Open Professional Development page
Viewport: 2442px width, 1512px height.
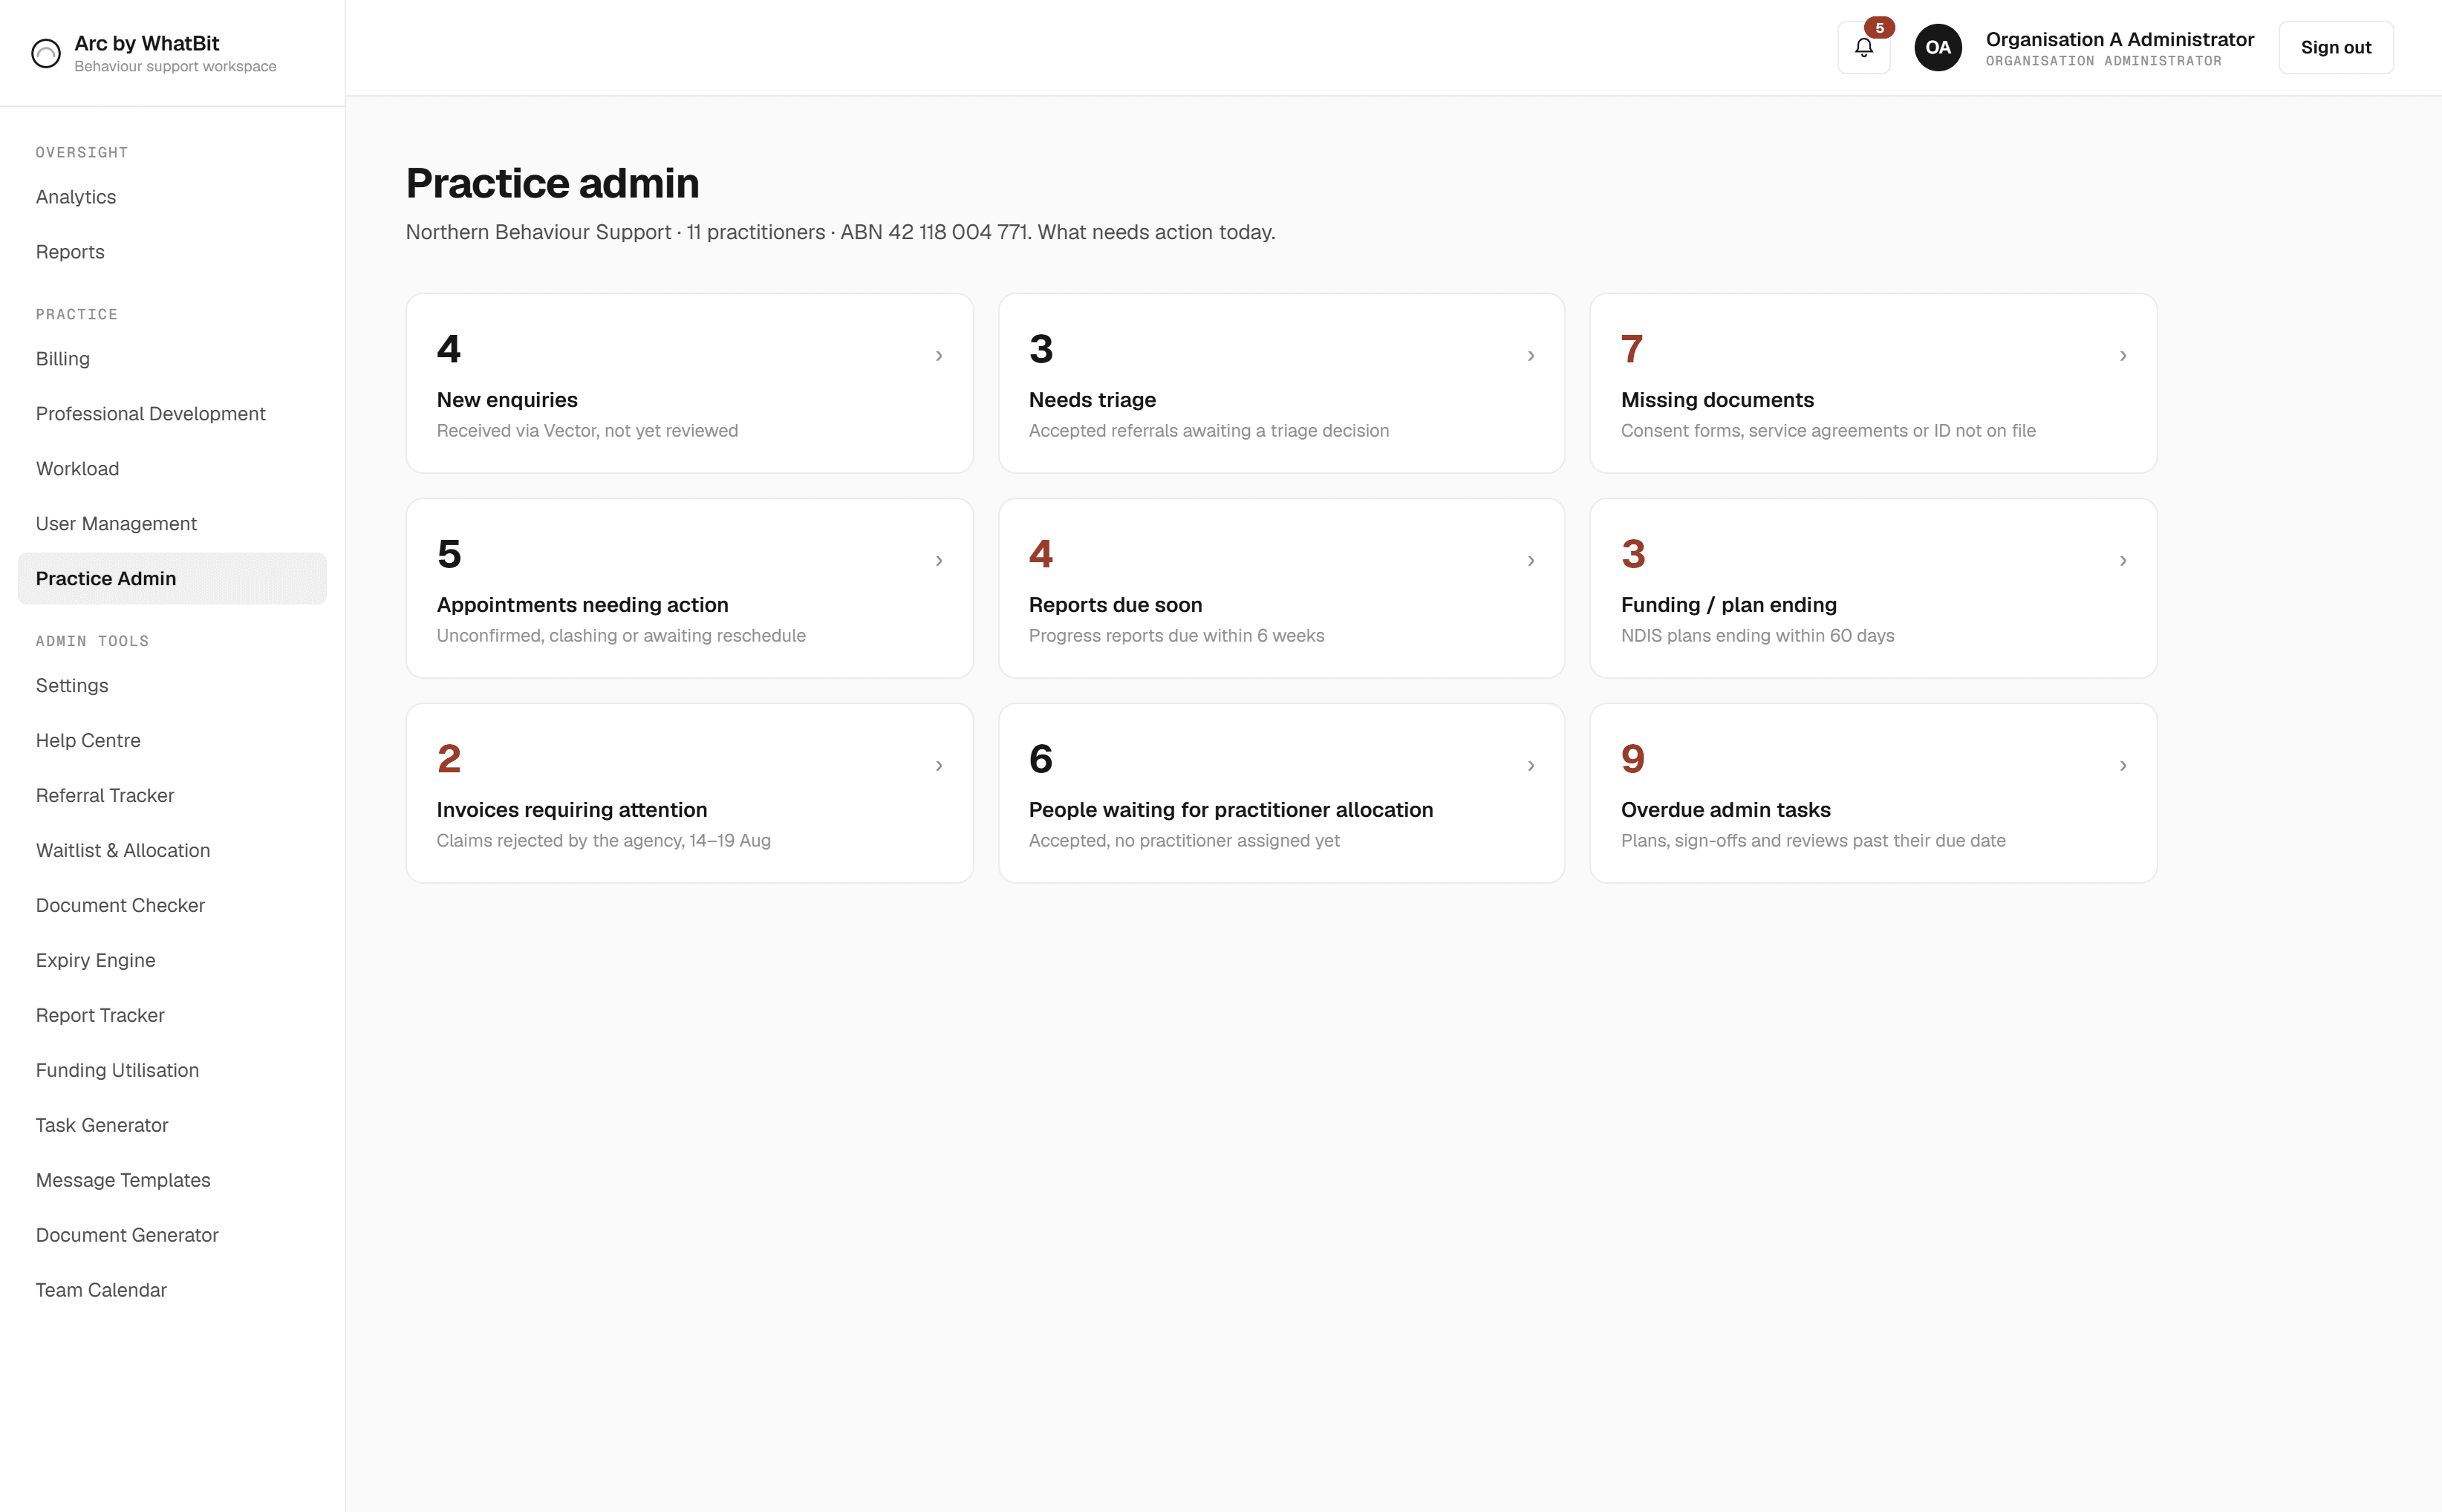(x=172, y=414)
